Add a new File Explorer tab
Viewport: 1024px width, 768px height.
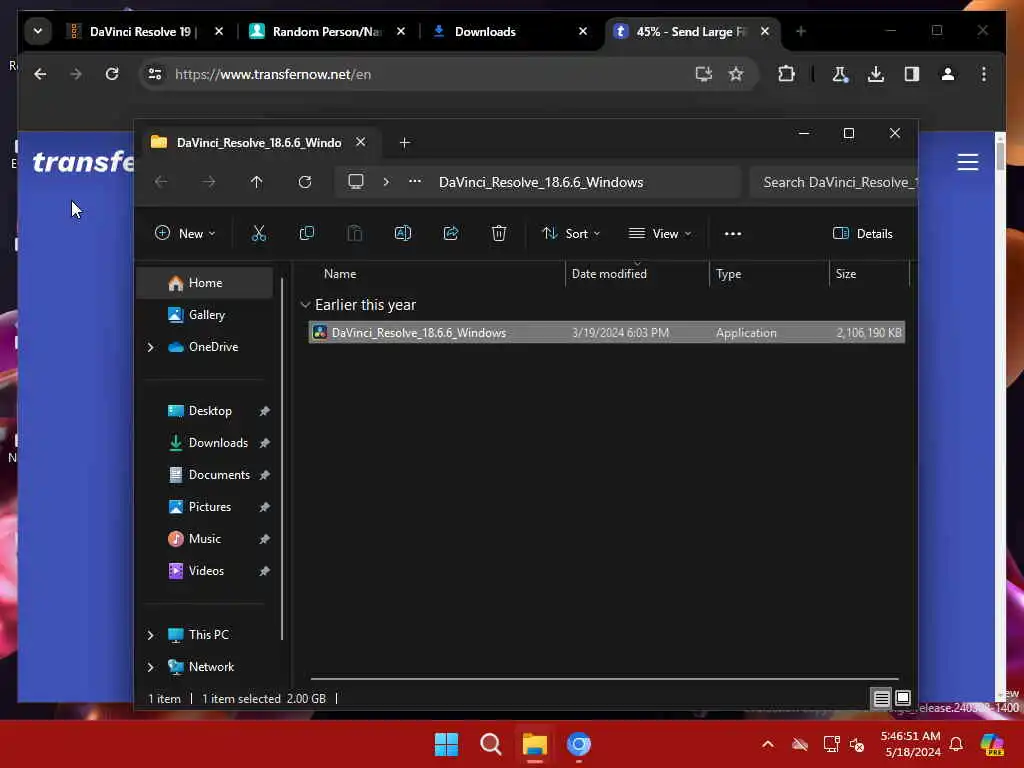pyautogui.click(x=405, y=142)
